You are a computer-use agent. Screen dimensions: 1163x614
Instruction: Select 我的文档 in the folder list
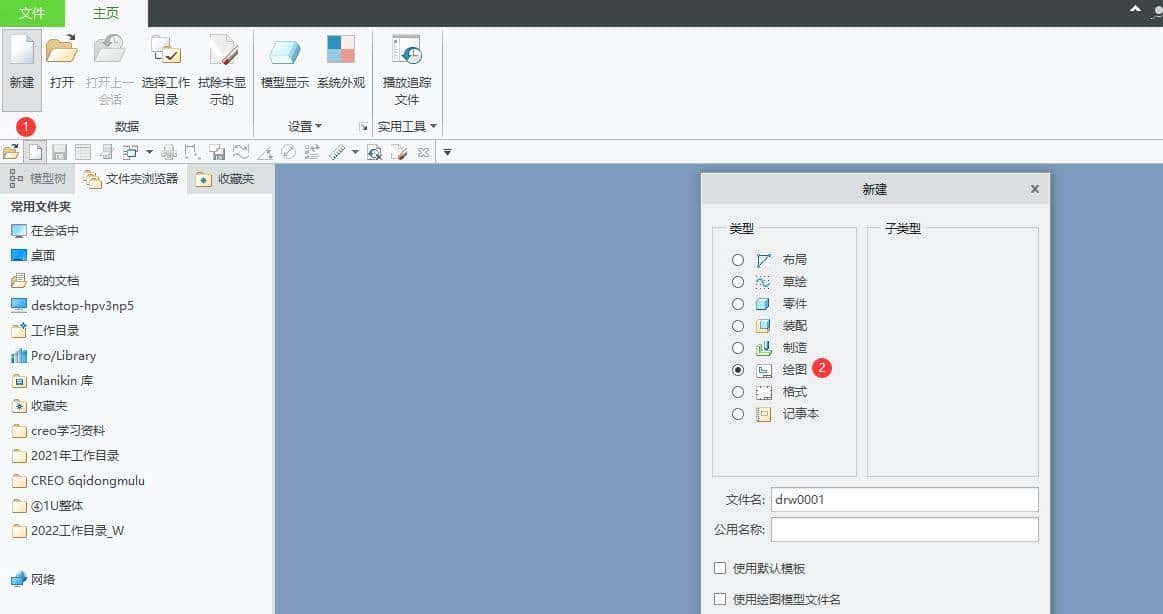click(x=57, y=280)
